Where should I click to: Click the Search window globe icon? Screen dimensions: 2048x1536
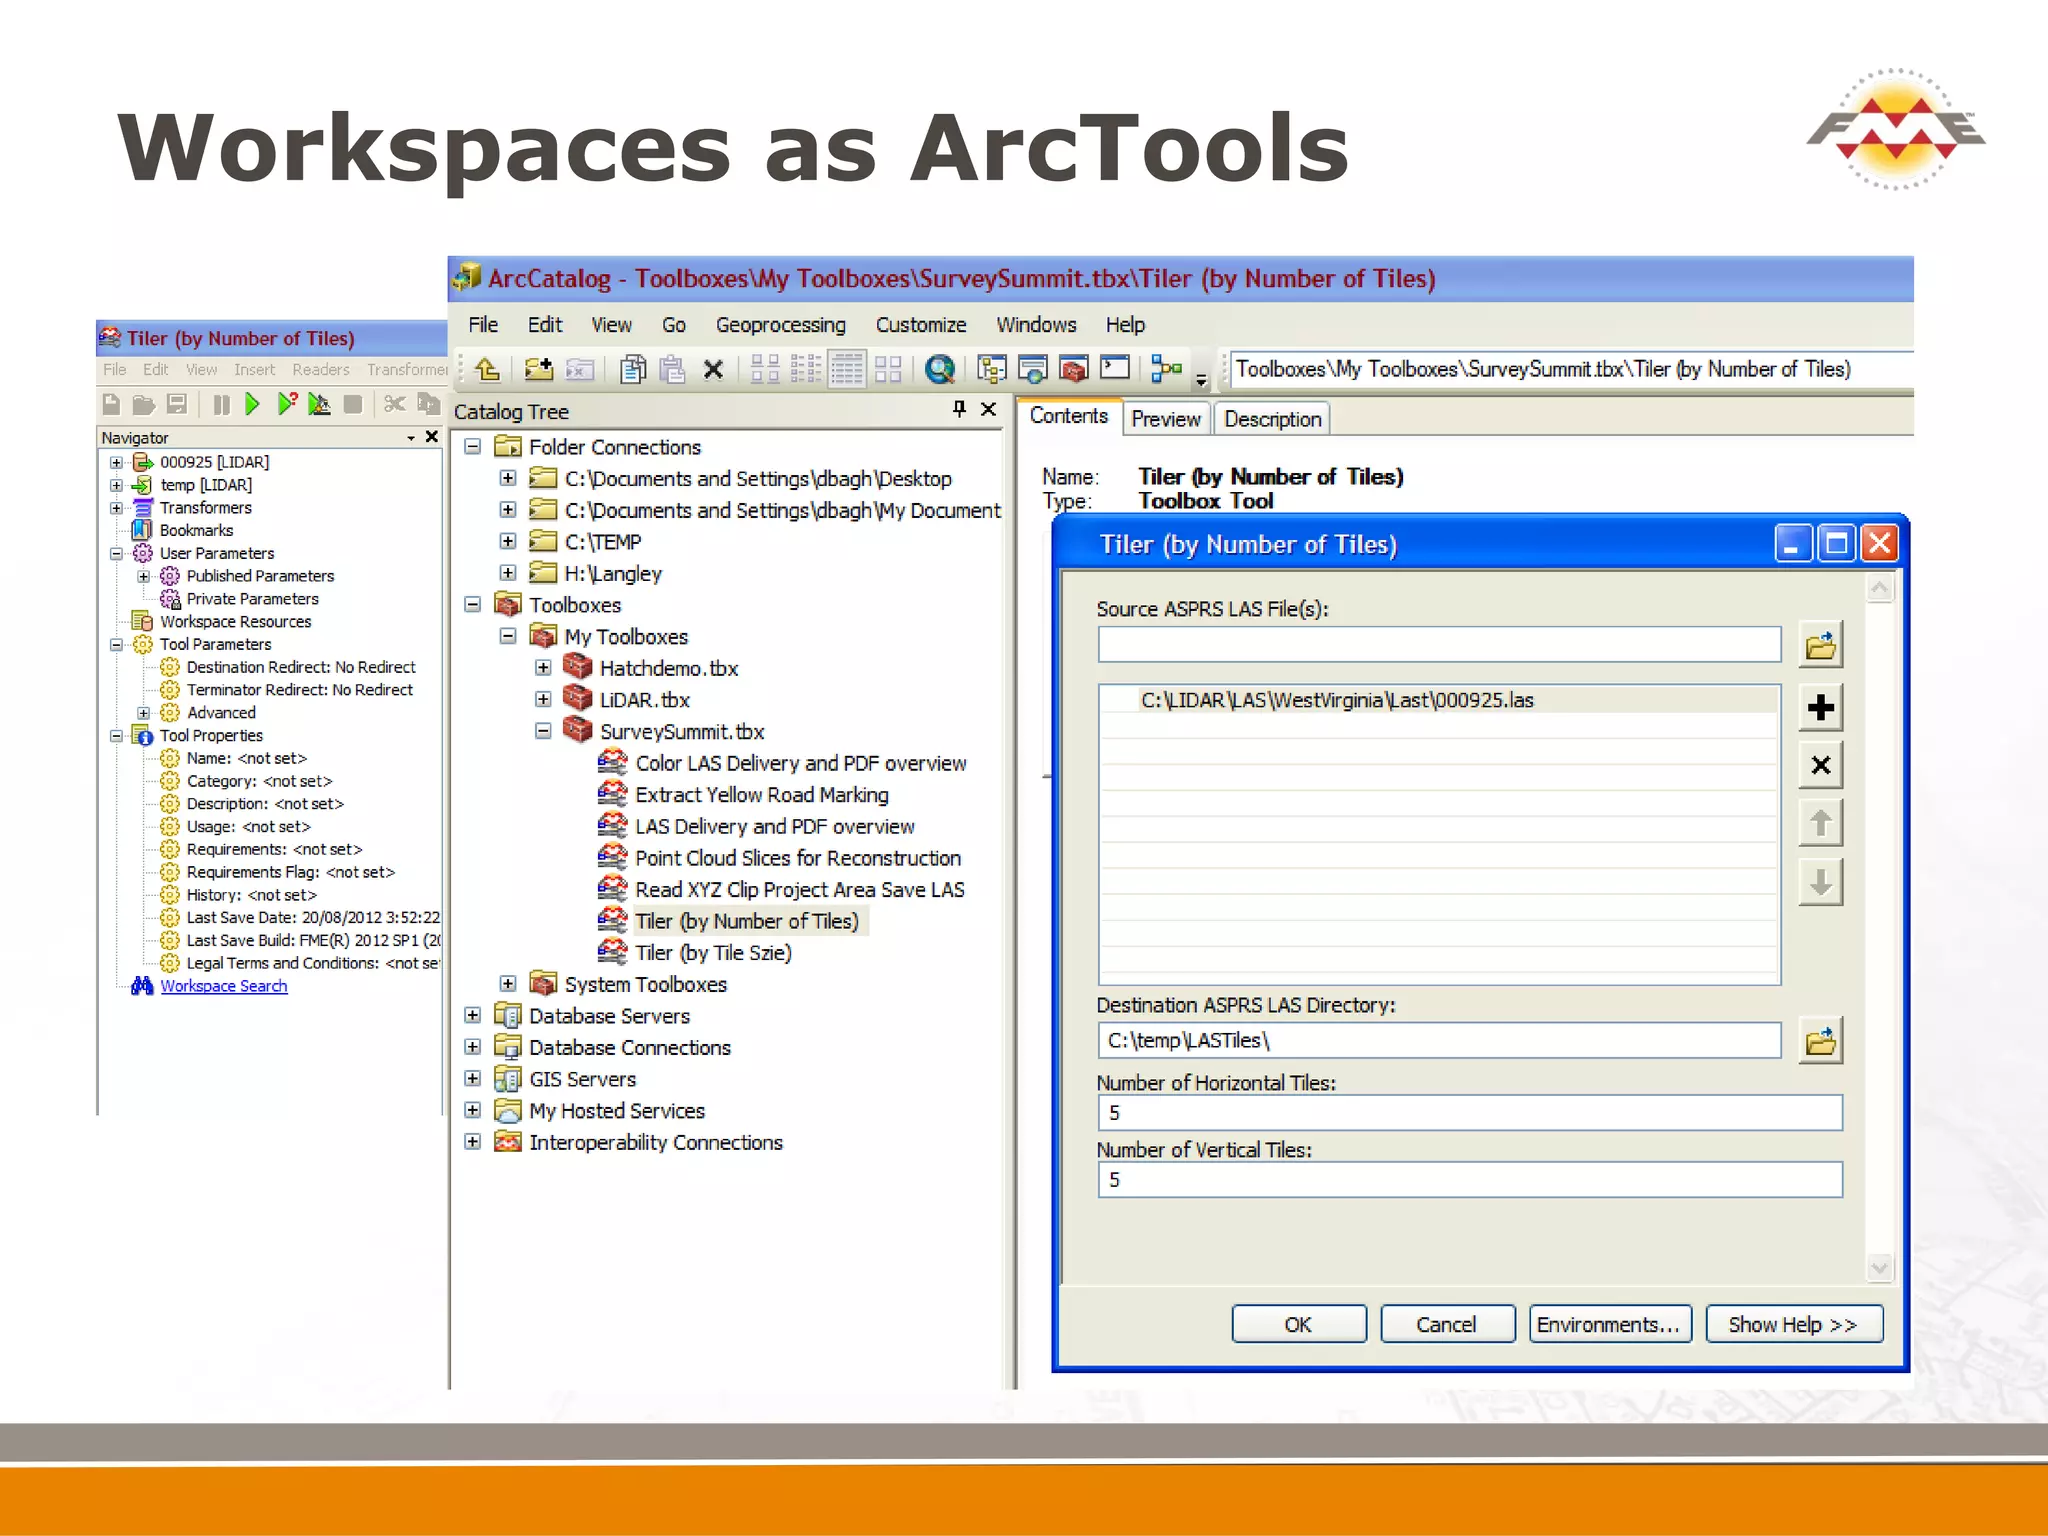tap(939, 370)
